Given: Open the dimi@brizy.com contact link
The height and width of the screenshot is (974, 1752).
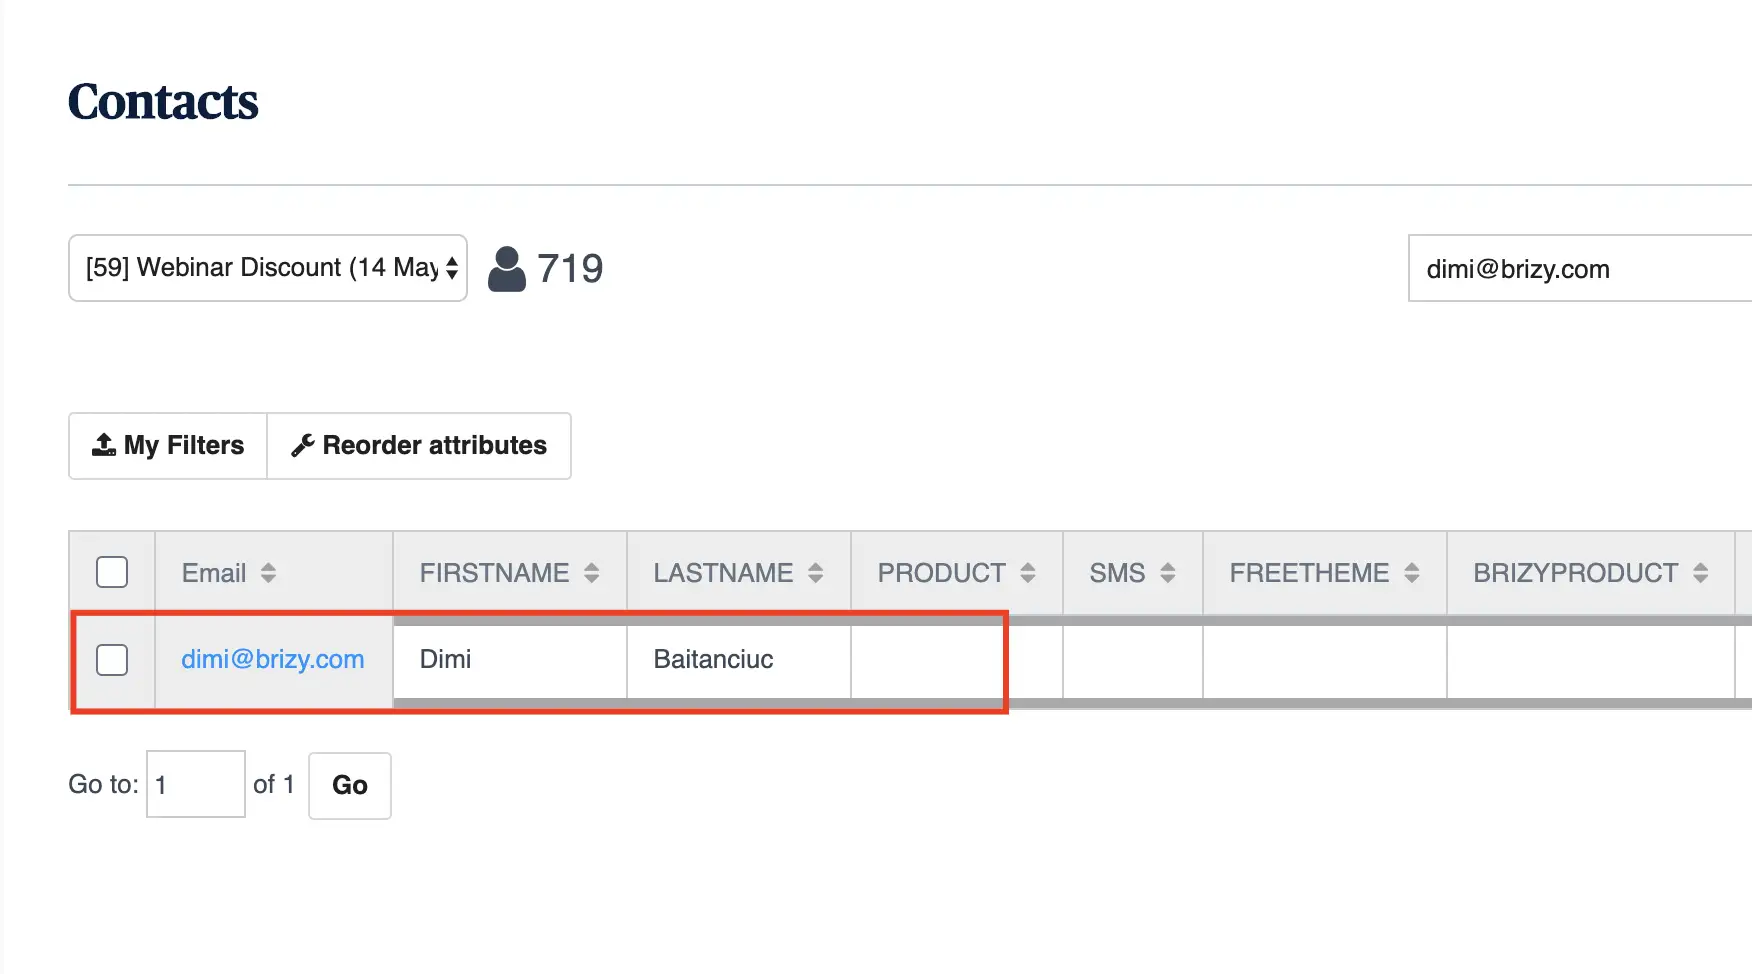Looking at the screenshot, I should coord(272,660).
